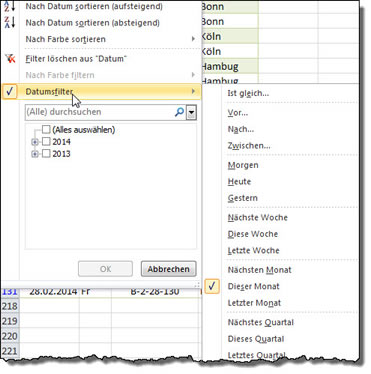Viewport: 371px width, 374px height.
Task: Choose 'Ist gleich...' date filter
Action: (248, 93)
